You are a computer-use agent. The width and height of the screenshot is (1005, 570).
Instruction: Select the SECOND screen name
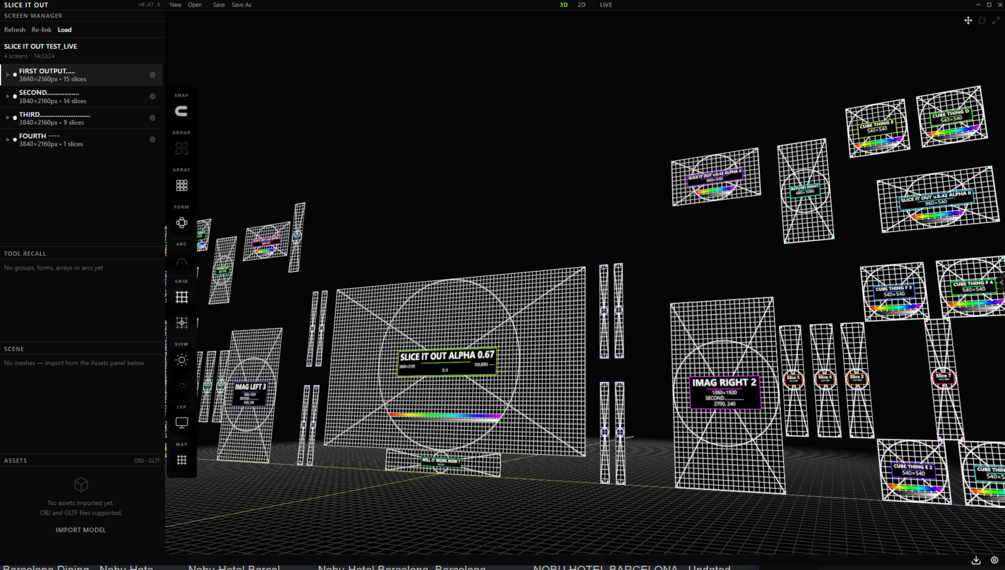[x=49, y=92]
